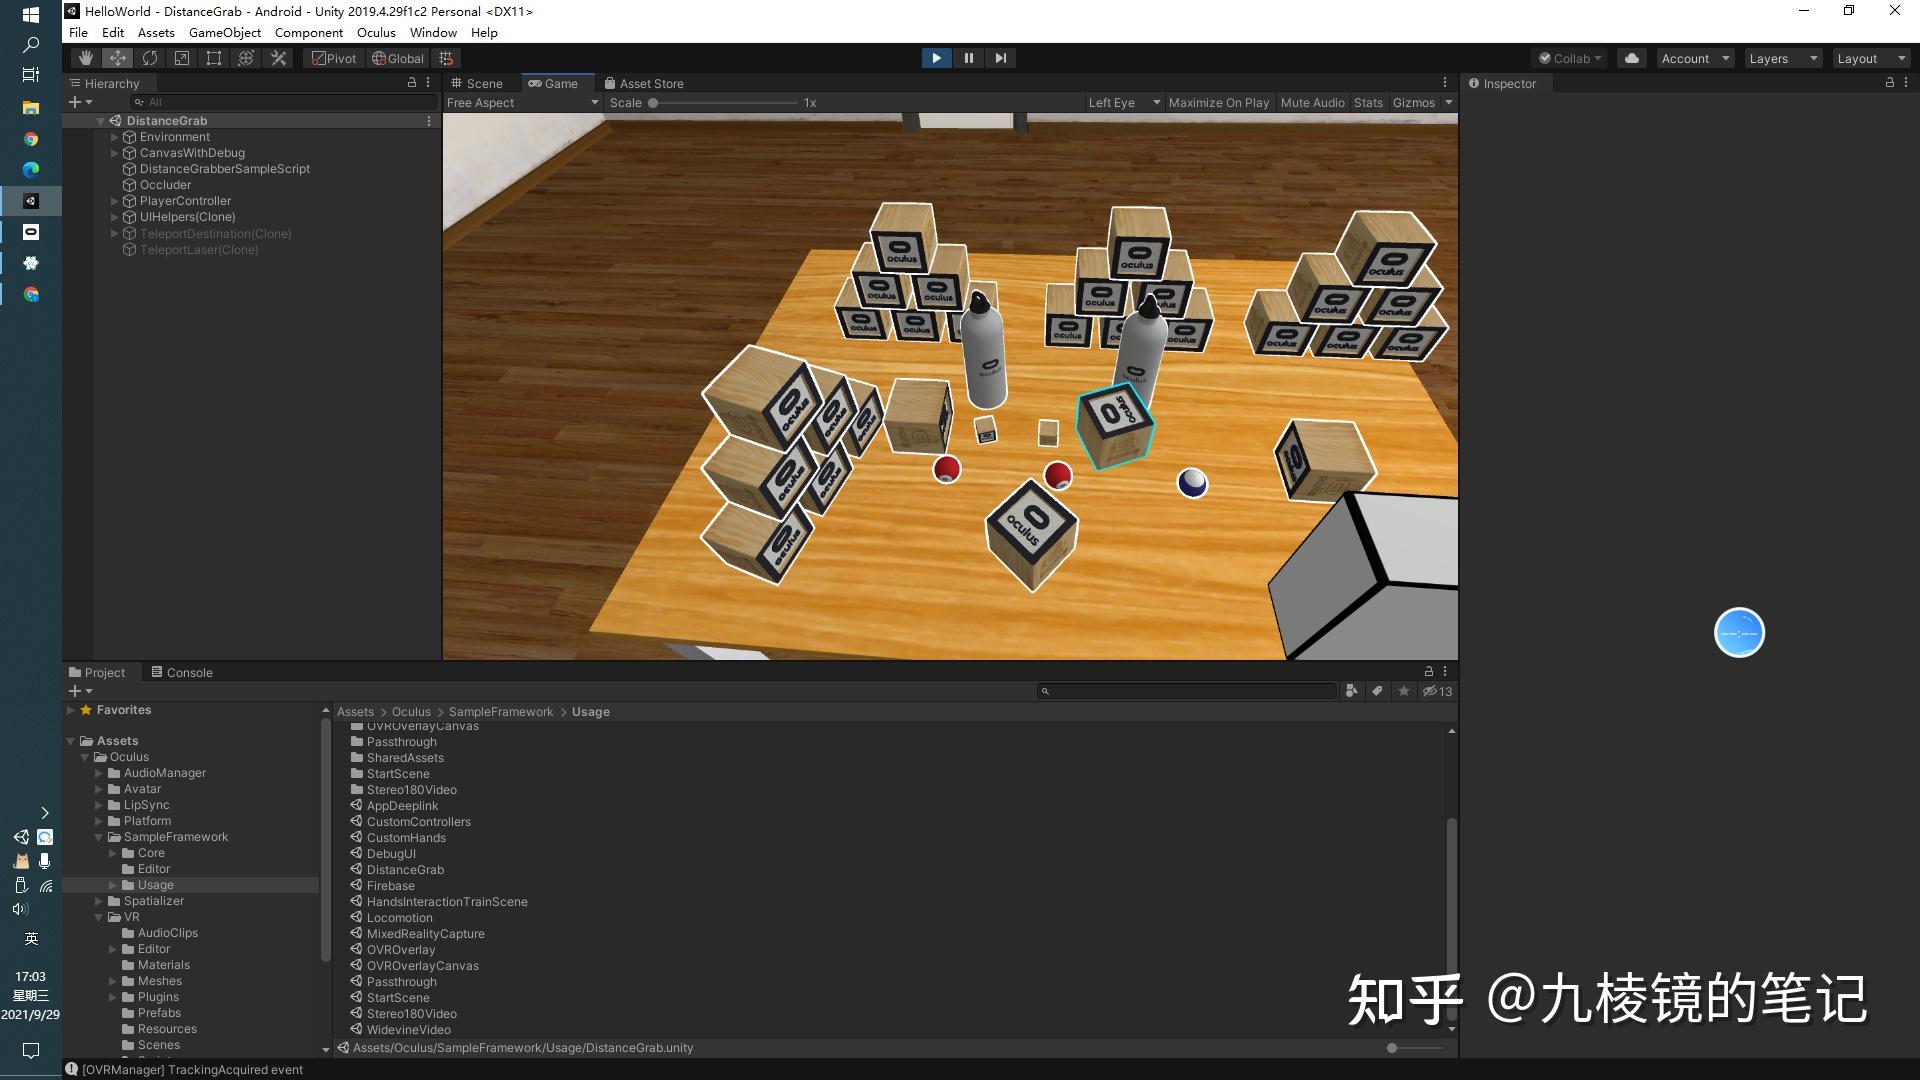Collapse SampleFramework folder in Project tree
This screenshot has width=1920, height=1080.
point(99,837)
